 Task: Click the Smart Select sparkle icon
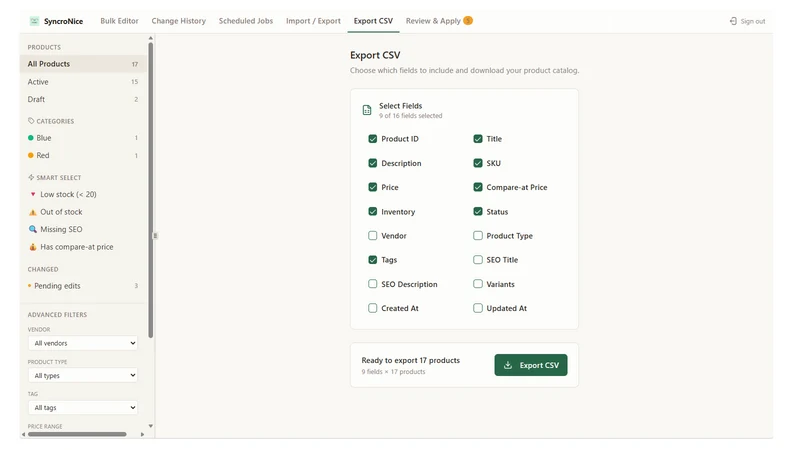coord(31,178)
